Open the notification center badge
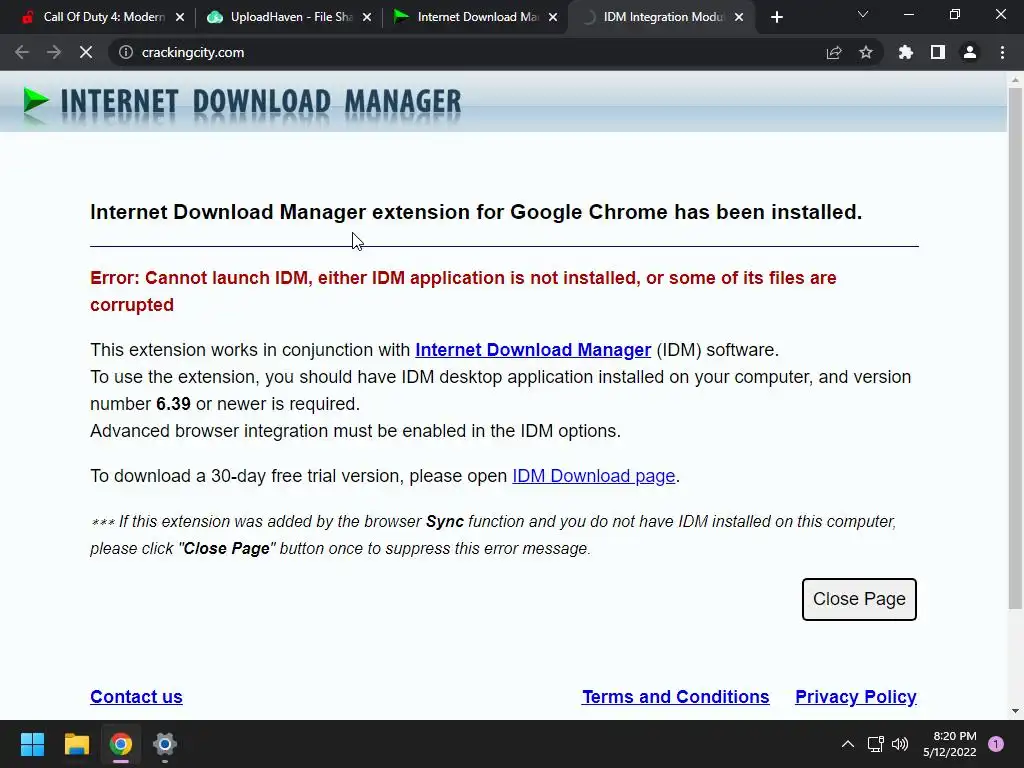The image size is (1024, 768). coord(996,744)
